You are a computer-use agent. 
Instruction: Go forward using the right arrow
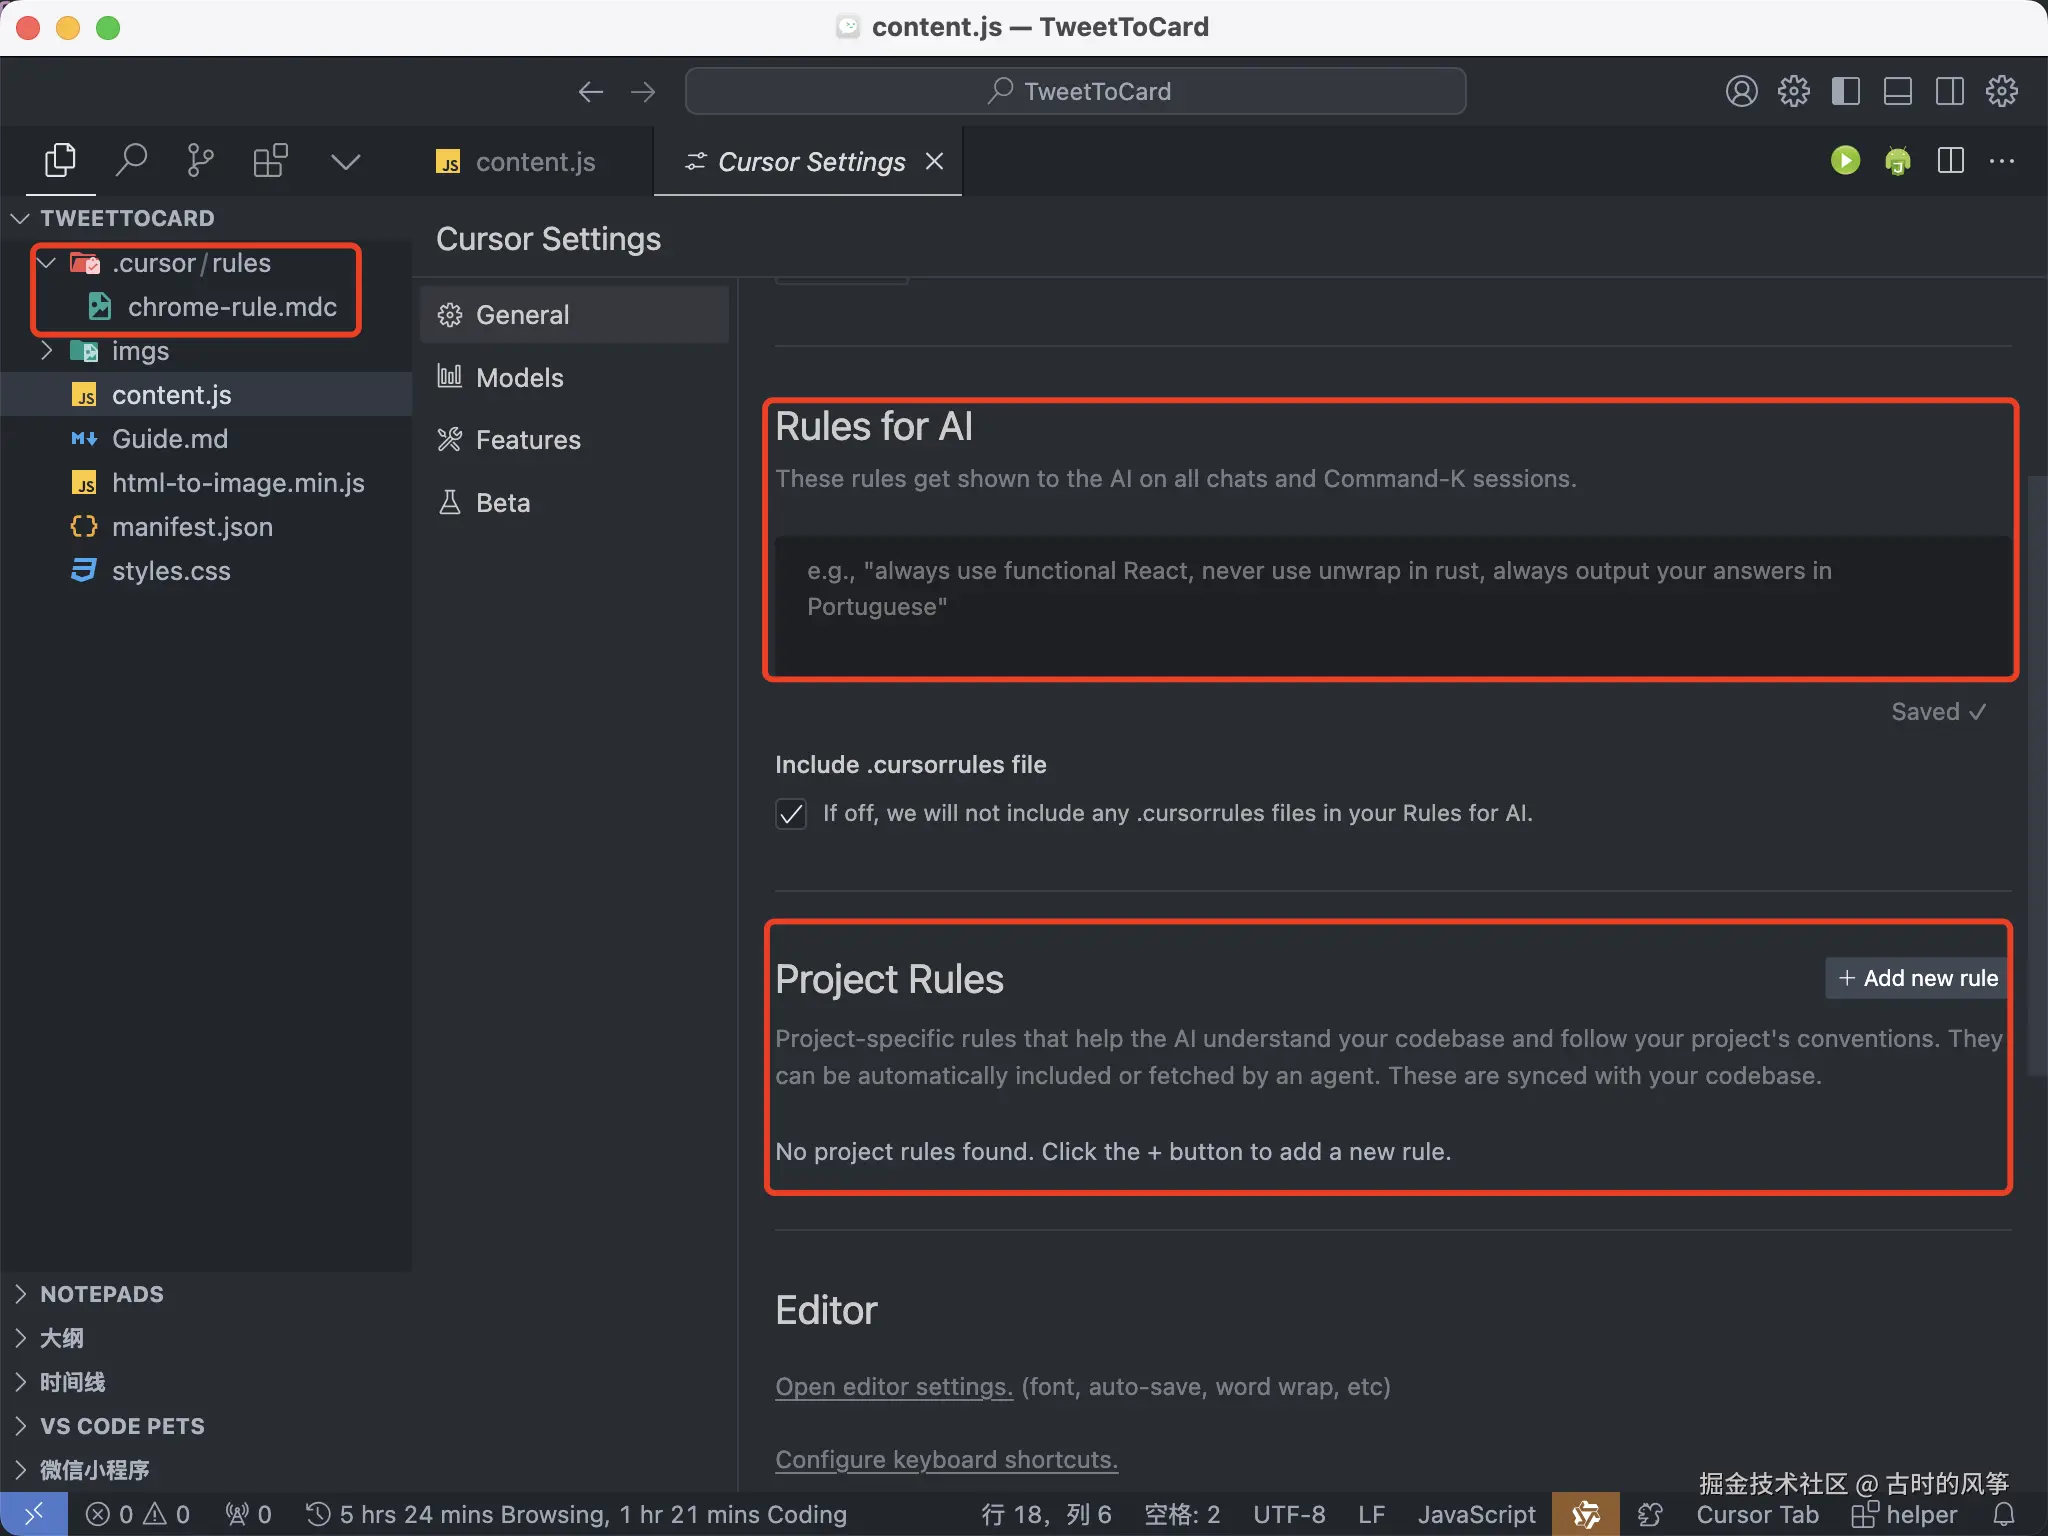(643, 92)
